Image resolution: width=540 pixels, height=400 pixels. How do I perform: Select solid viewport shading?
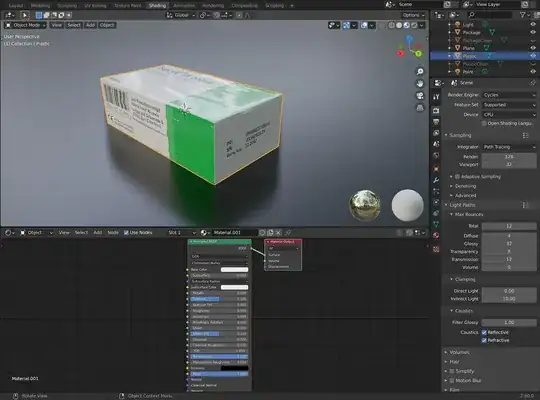[399, 25]
